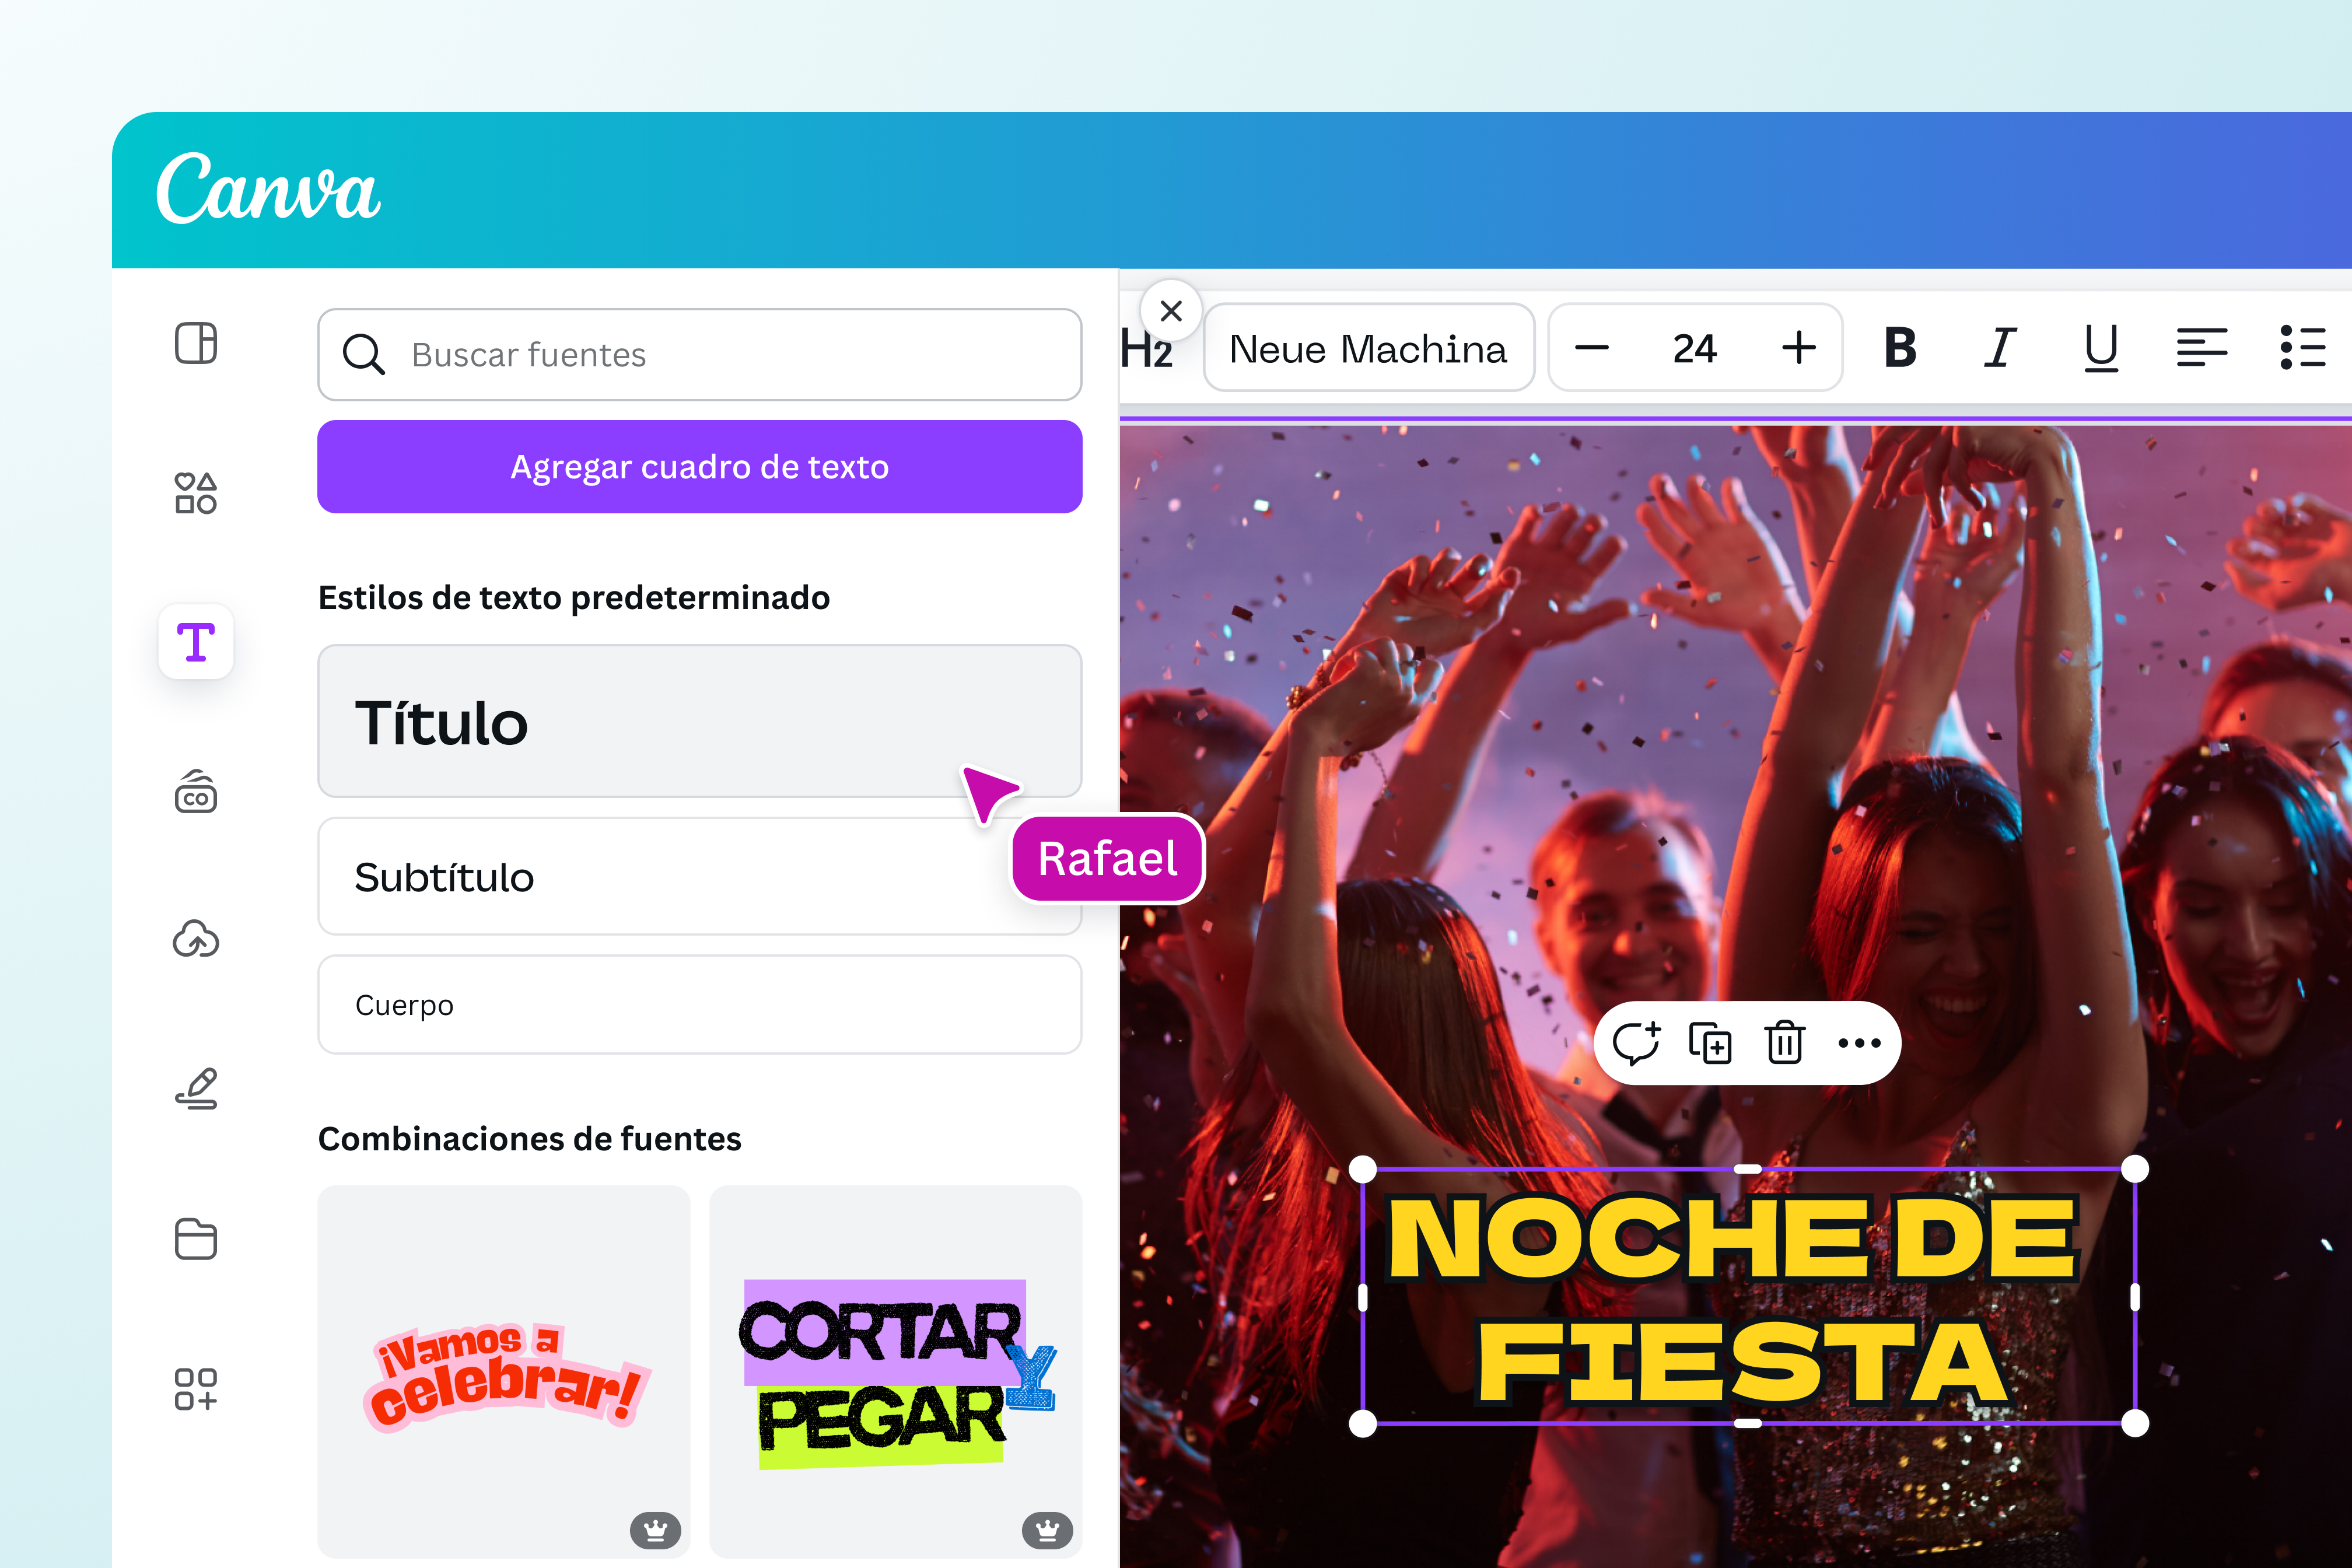Click the font size value 24

pos(1695,348)
